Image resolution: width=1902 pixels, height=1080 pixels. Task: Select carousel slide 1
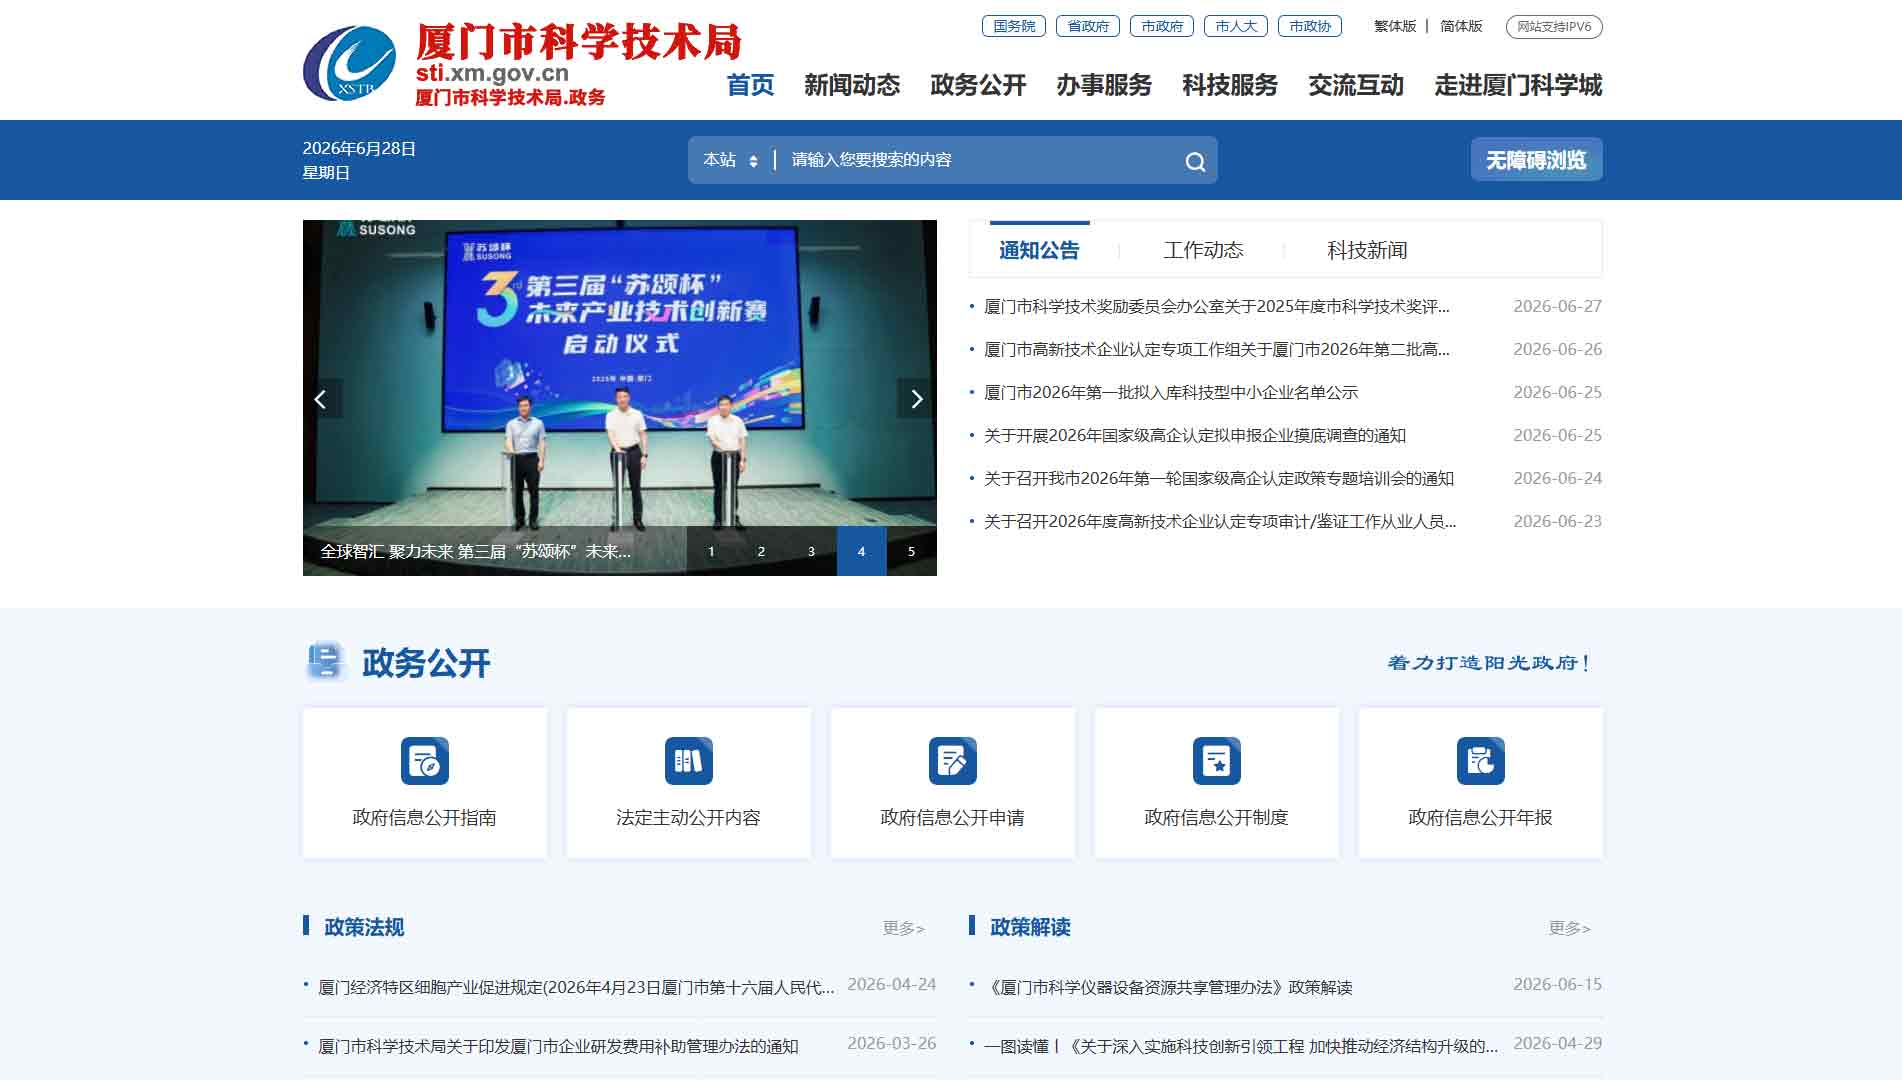[x=711, y=551]
